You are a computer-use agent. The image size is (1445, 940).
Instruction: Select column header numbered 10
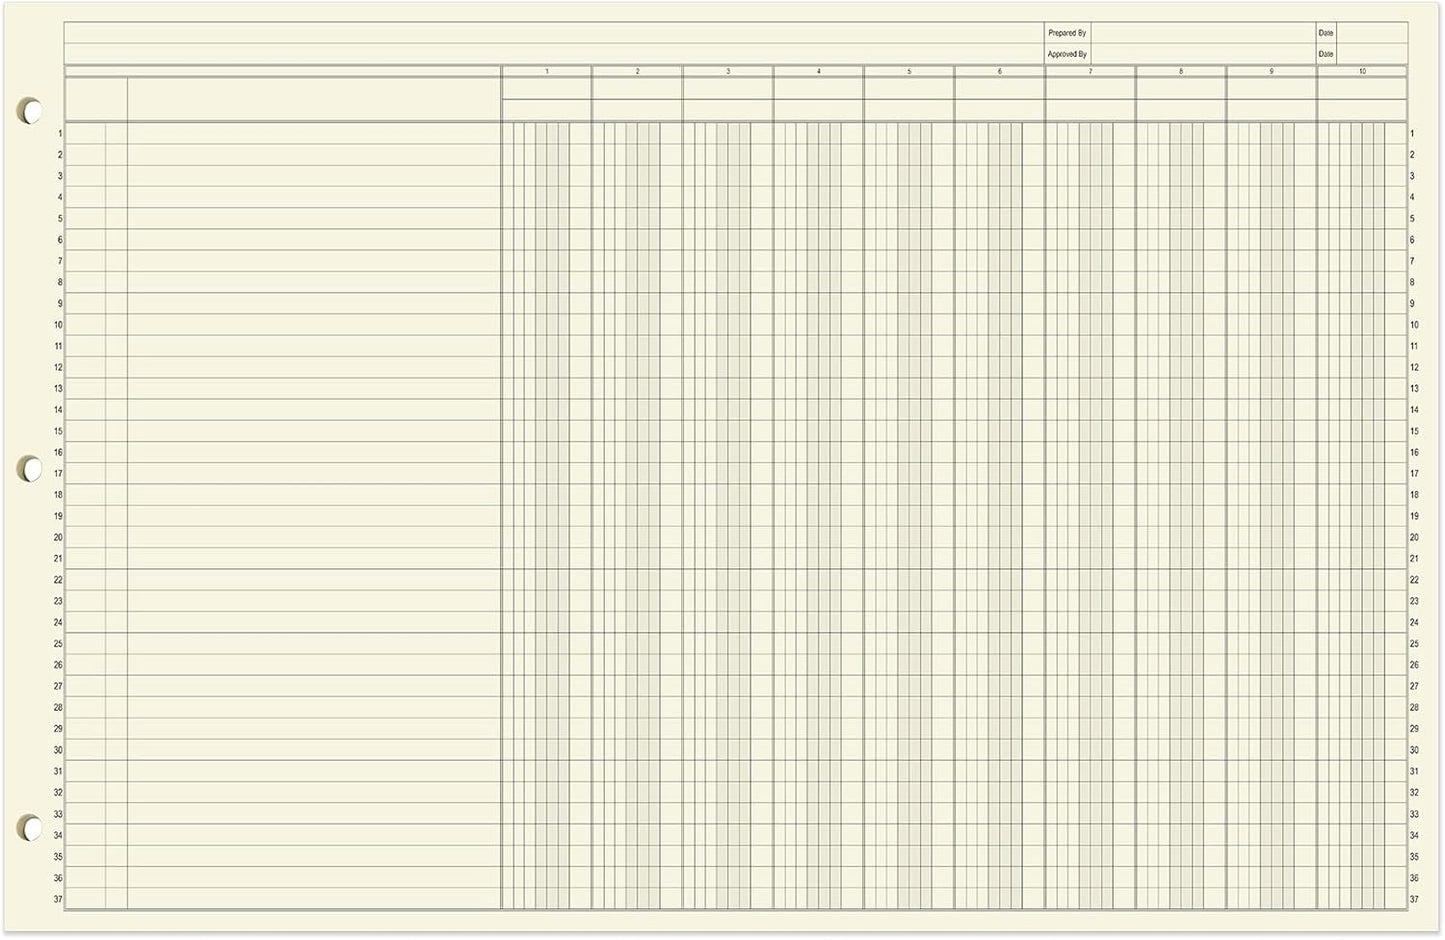1361,71
